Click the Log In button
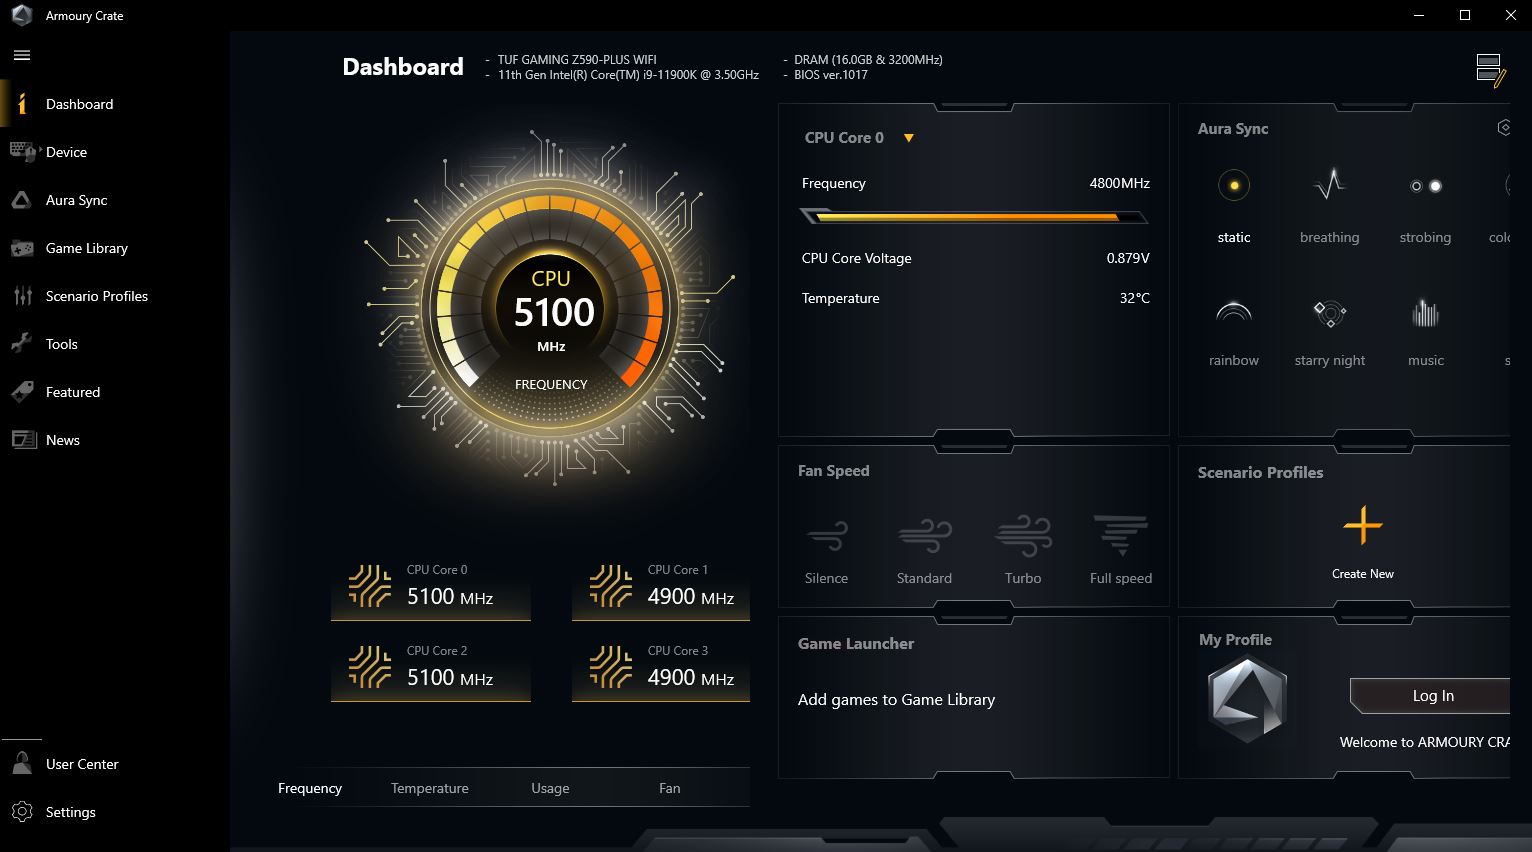Viewport: 1532px width, 852px height. click(x=1431, y=696)
